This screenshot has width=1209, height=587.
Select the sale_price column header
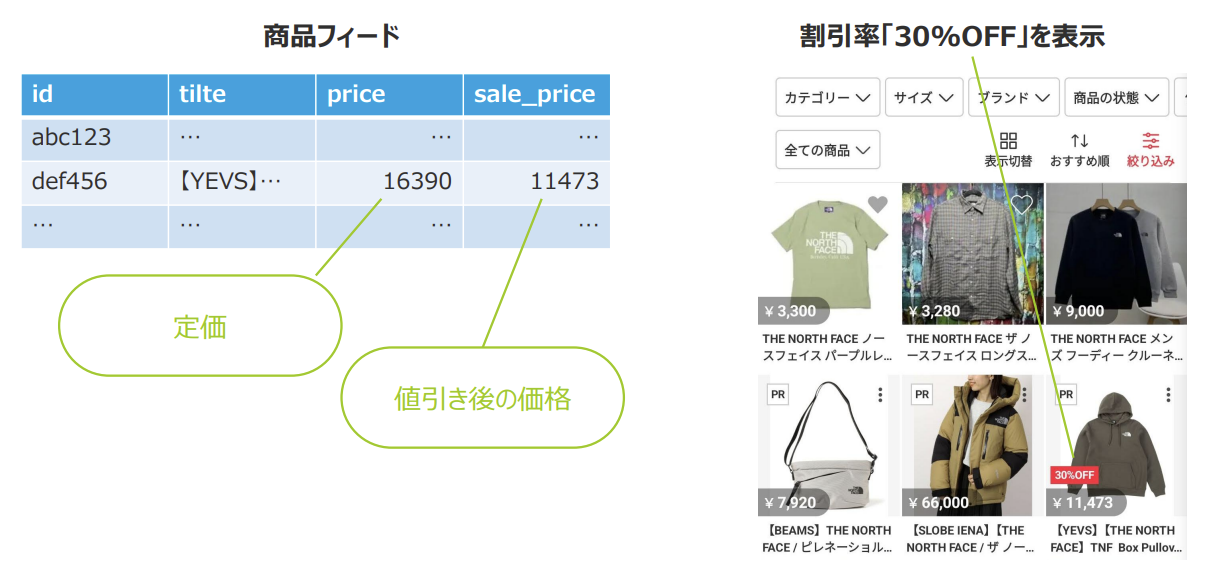536,95
